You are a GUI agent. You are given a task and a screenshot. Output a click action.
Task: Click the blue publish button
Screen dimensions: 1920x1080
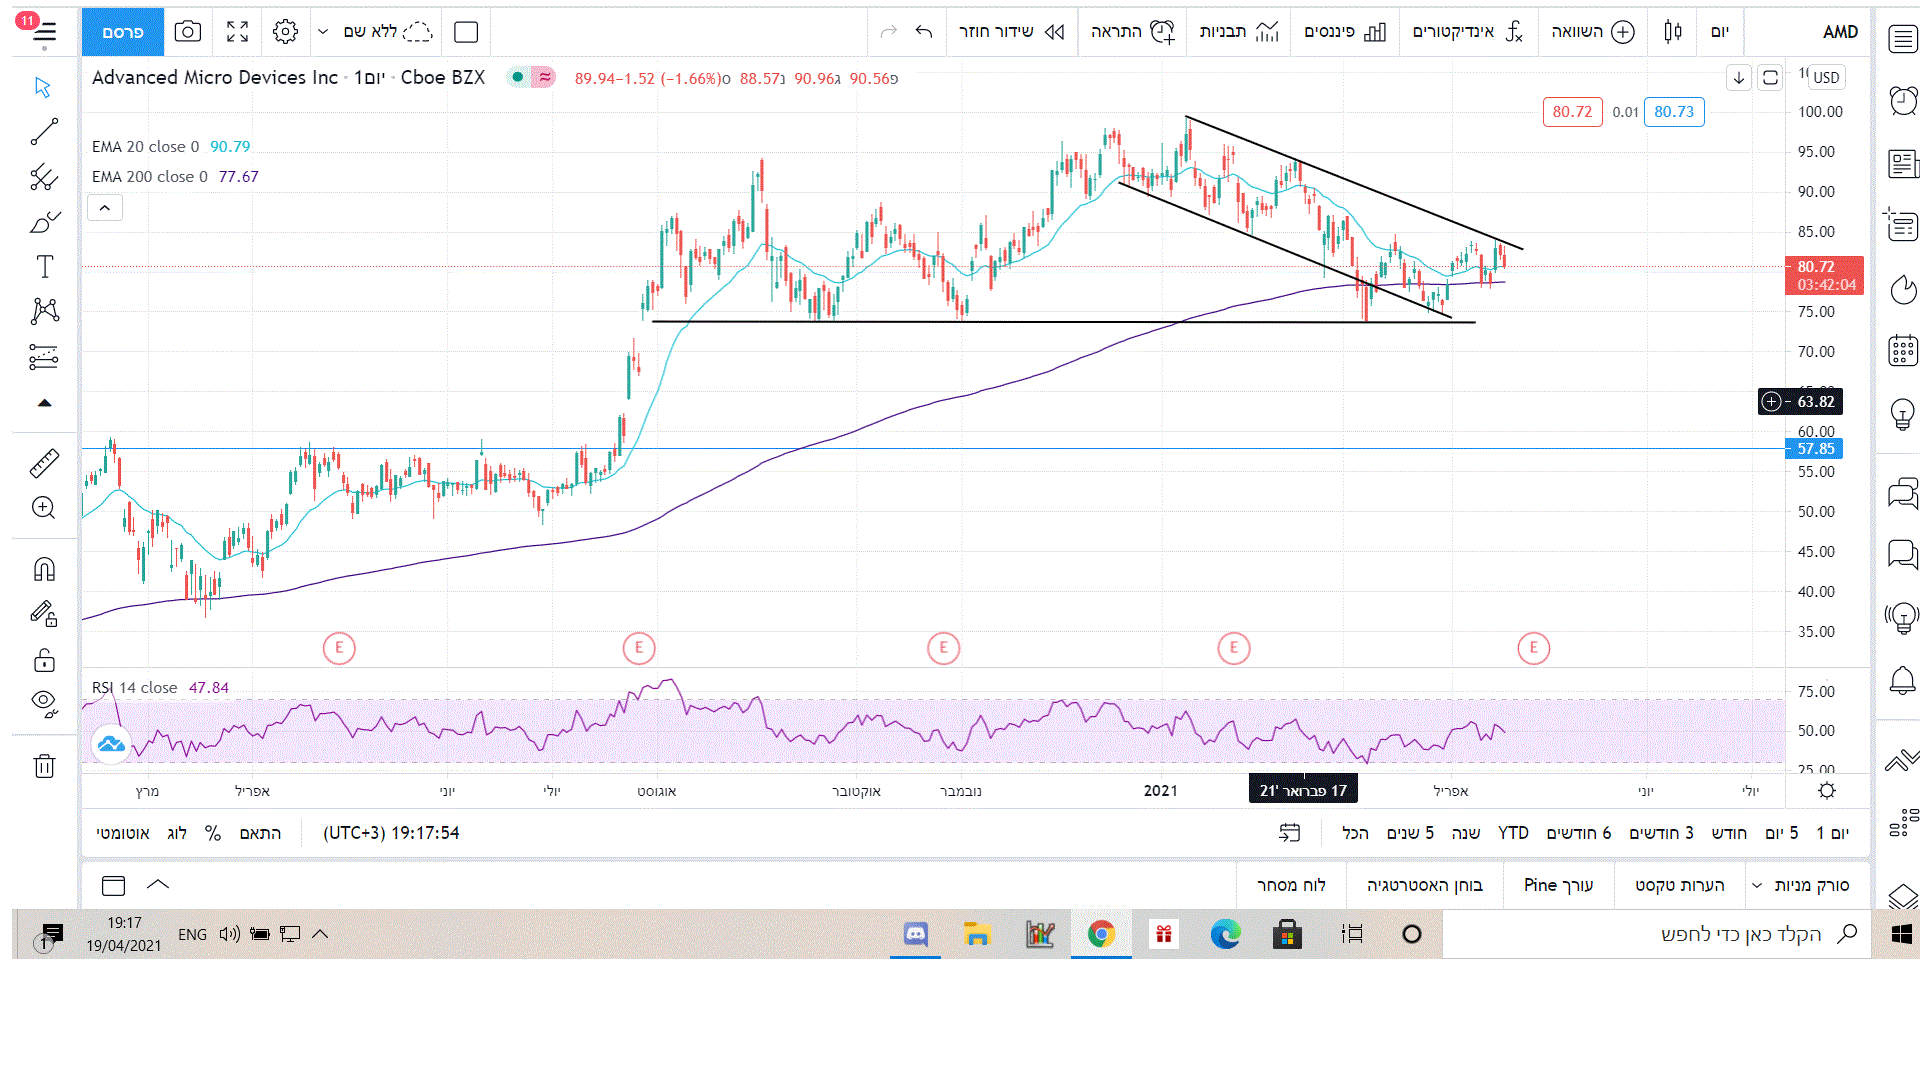click(123, 32)
